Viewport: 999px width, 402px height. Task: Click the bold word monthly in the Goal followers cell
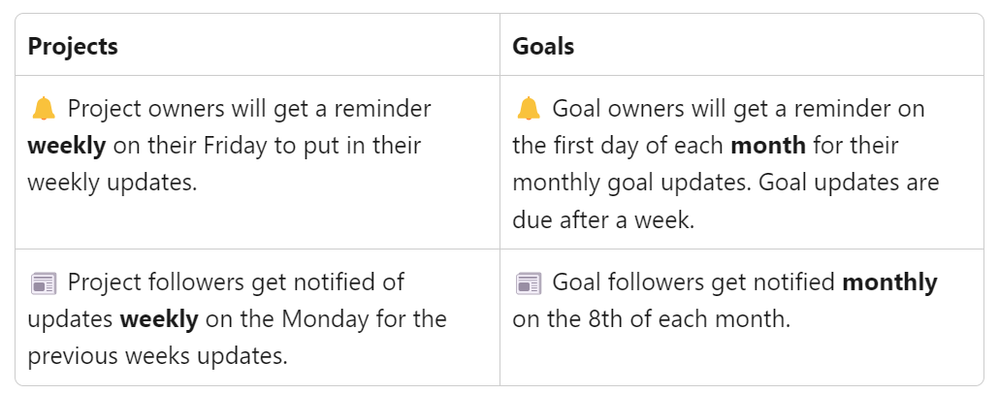(889, 282)
